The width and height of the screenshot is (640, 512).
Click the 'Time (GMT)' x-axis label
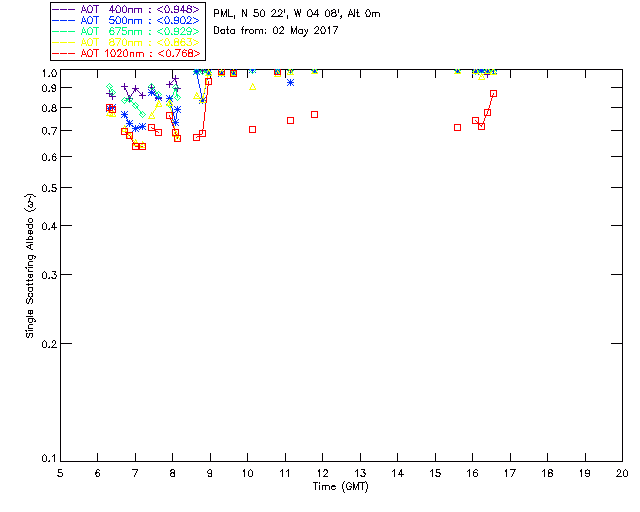coord(340,486)
